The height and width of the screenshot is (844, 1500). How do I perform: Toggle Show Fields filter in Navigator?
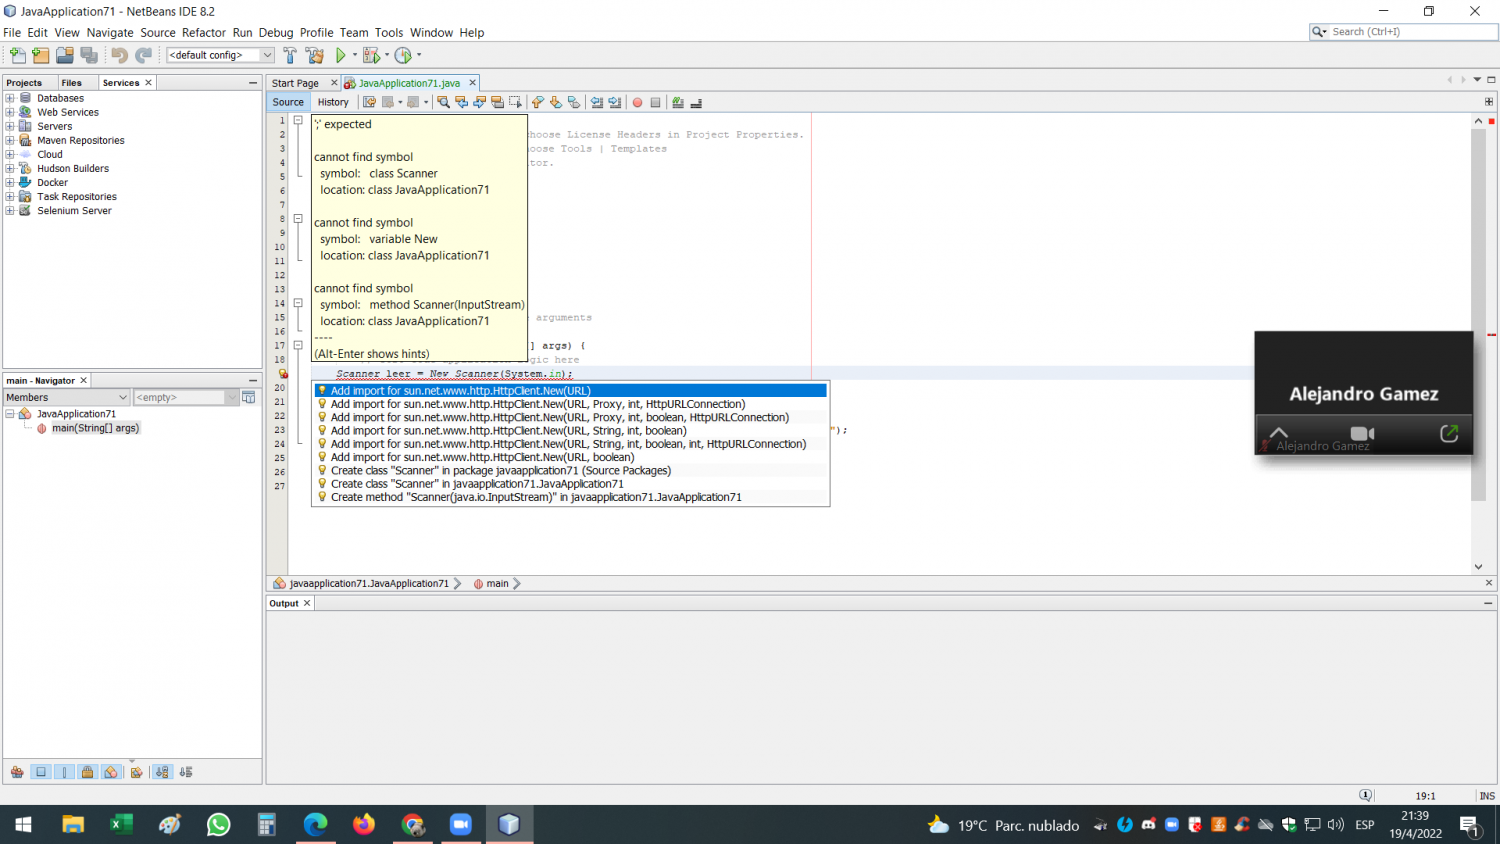point(41,772)
